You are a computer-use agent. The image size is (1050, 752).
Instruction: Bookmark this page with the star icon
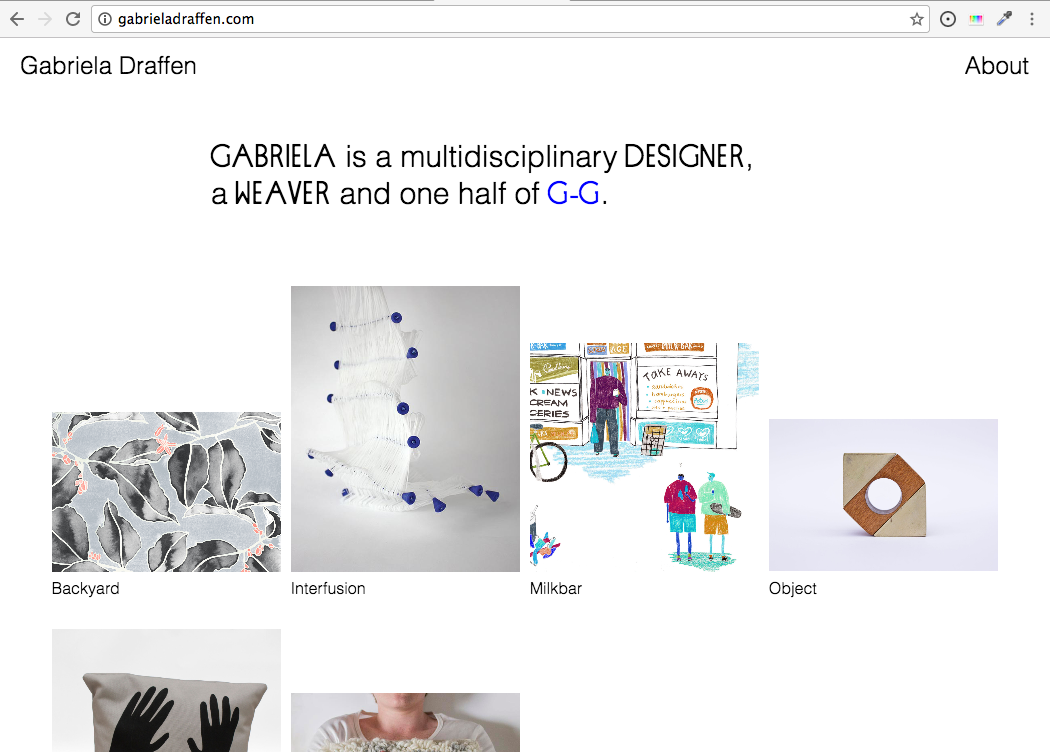coord(917,19)
